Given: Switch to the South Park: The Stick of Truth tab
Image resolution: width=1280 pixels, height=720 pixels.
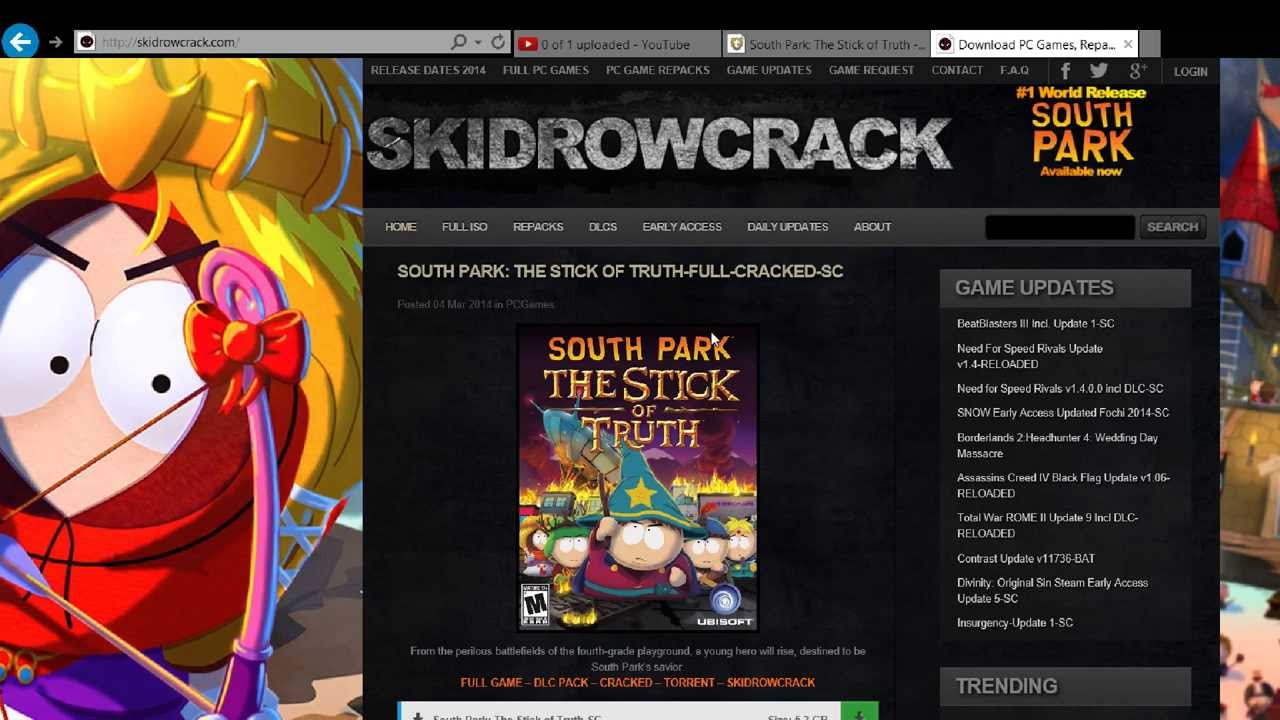Looking at the screenshot, I should tap(825, 44).
